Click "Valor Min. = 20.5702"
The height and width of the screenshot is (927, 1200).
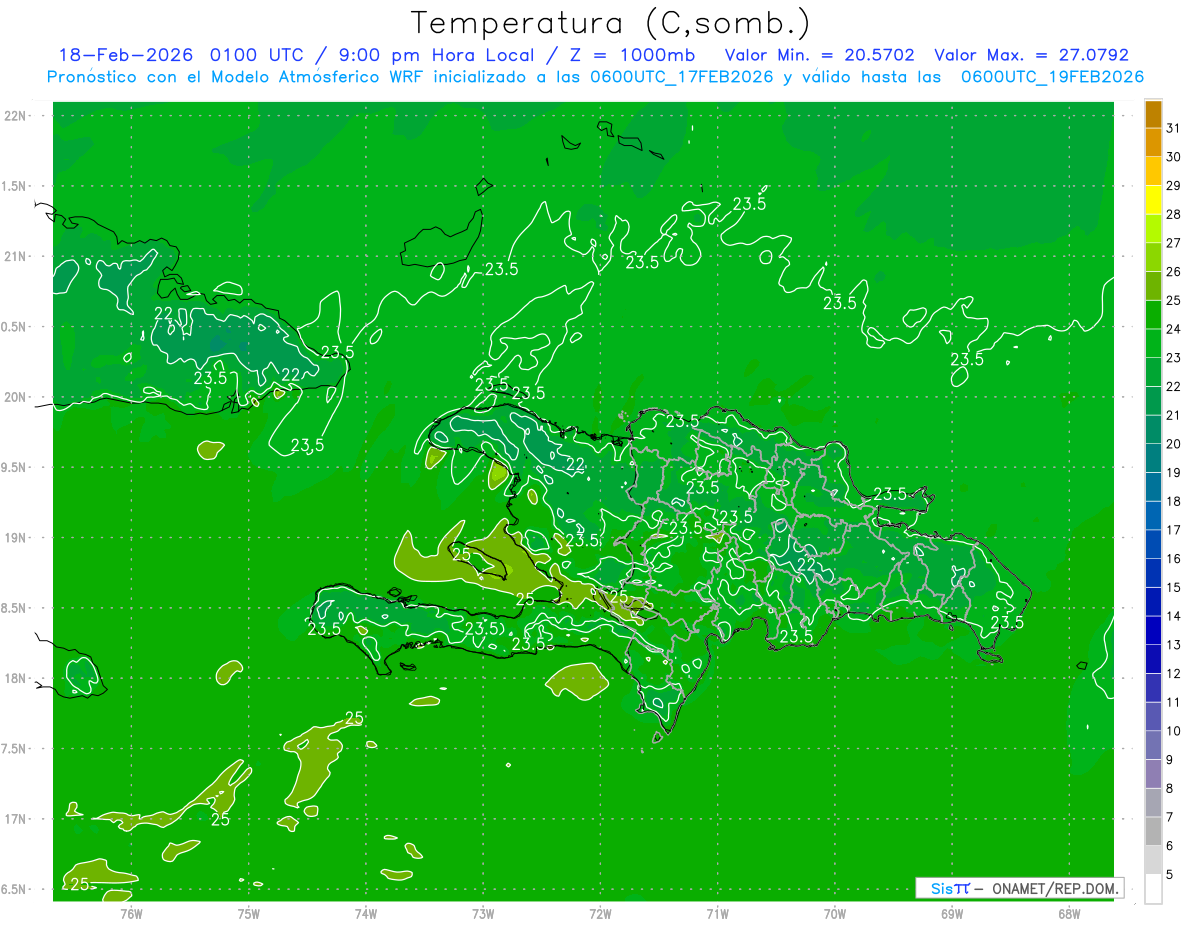819,55
